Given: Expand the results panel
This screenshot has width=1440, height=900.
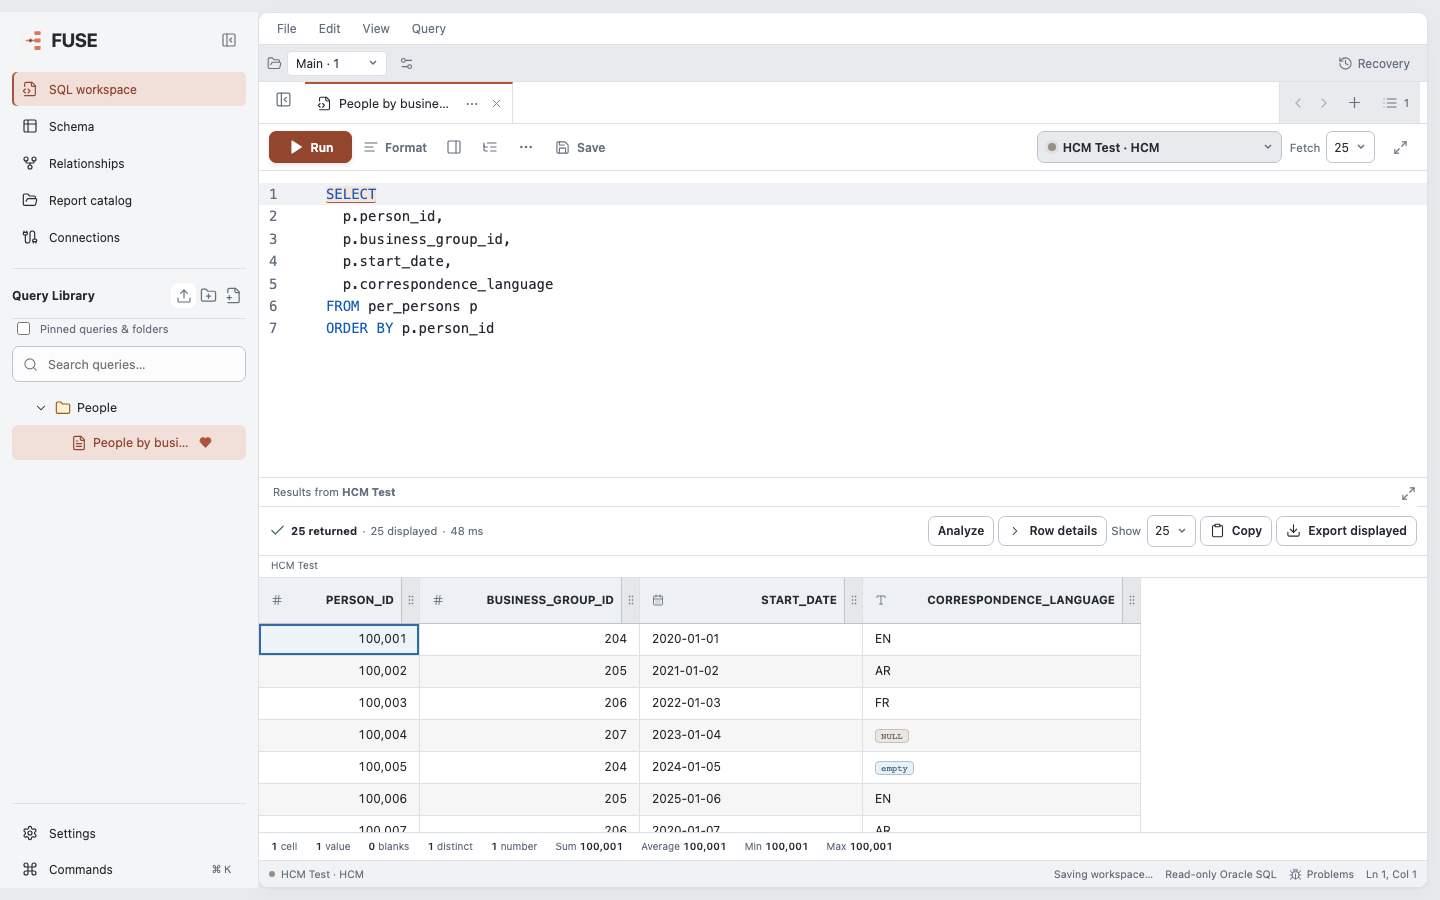Looking at the screenshot, I should (1408, 493).
